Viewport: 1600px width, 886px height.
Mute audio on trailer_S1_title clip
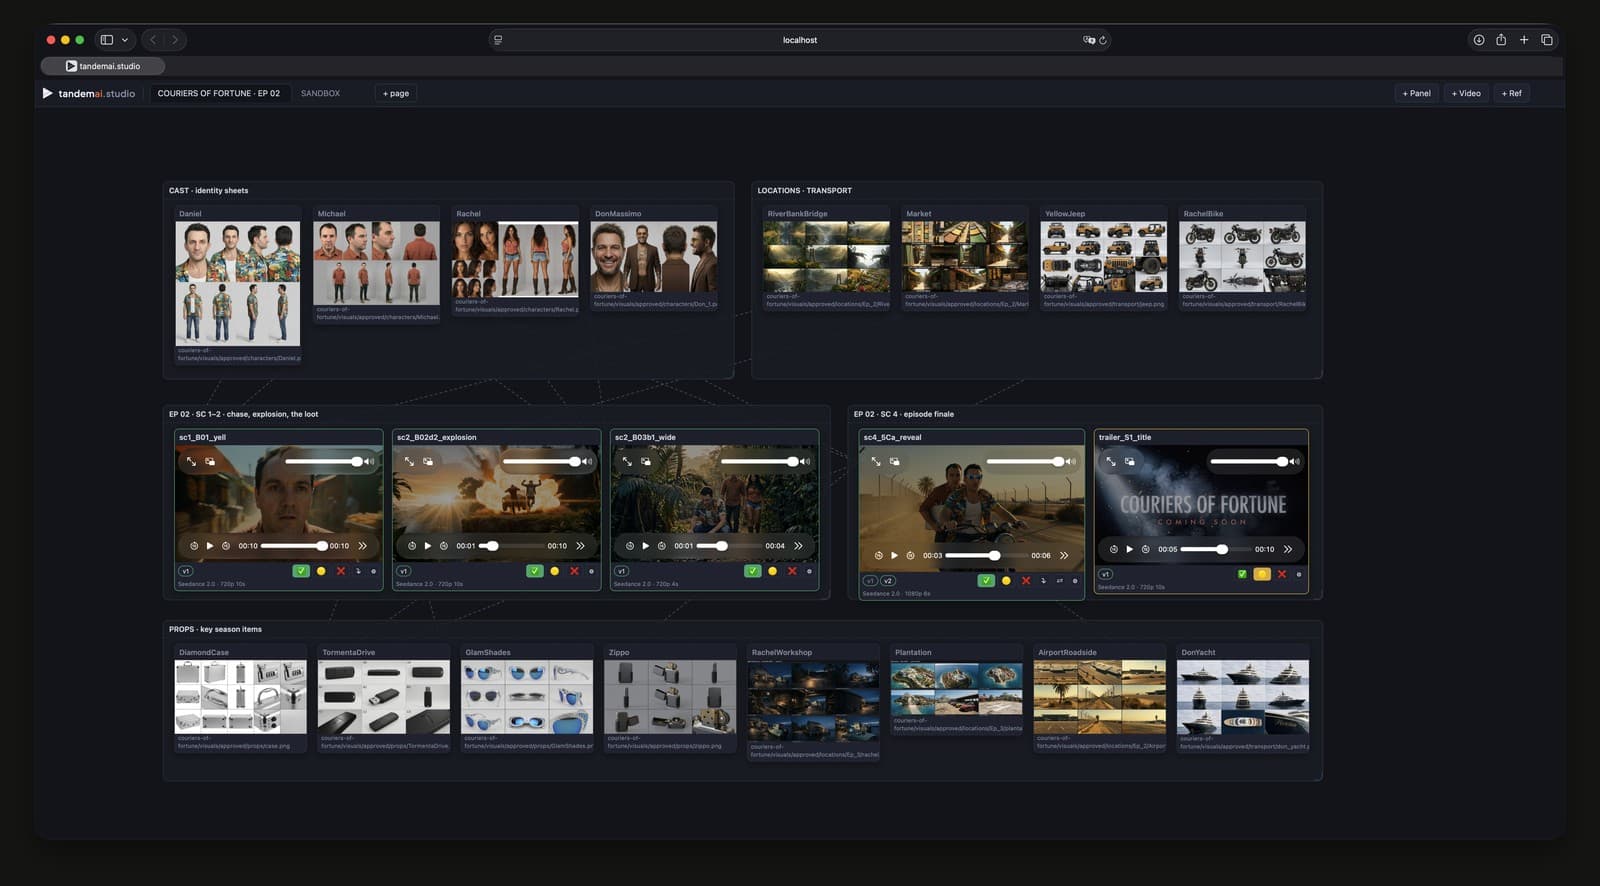click(x=1294, y=461)
